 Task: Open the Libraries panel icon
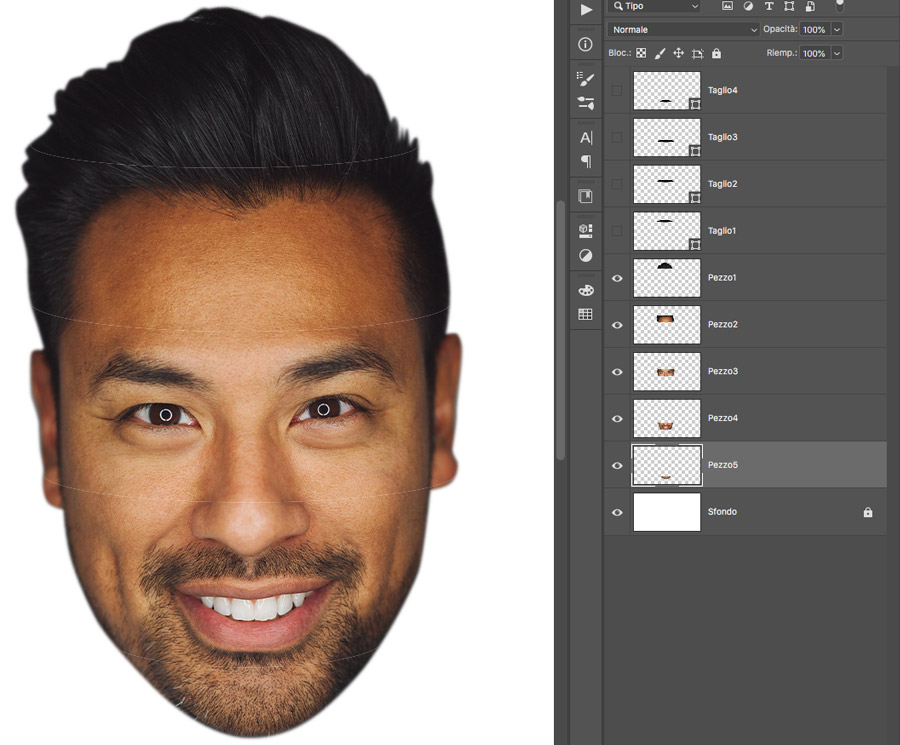585,196
